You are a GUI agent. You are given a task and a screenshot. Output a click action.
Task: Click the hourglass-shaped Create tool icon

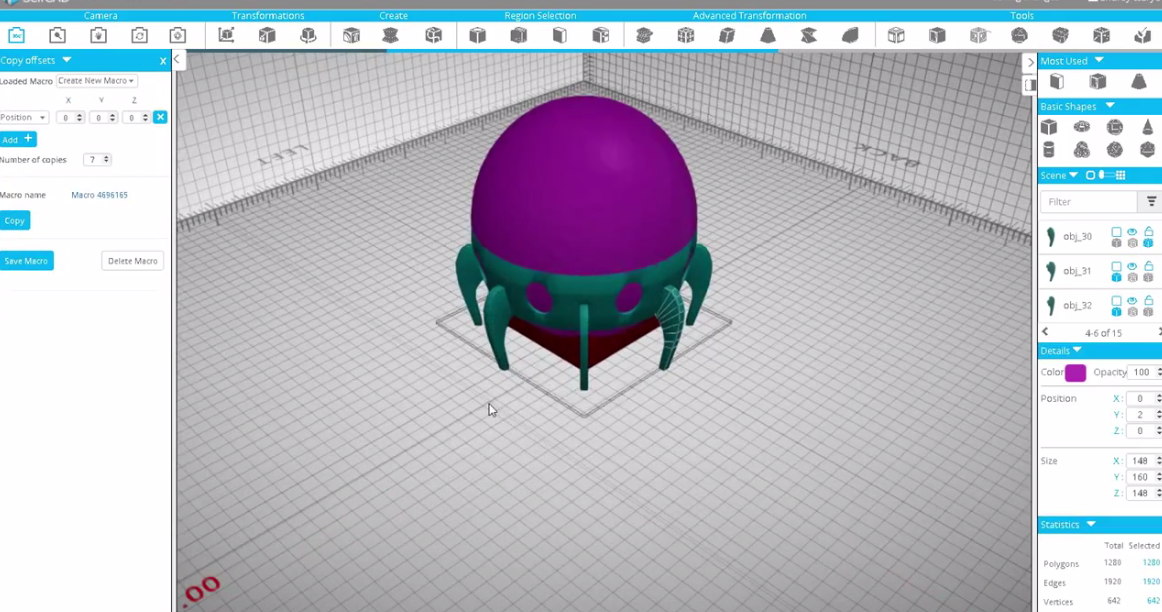(391, 35)
